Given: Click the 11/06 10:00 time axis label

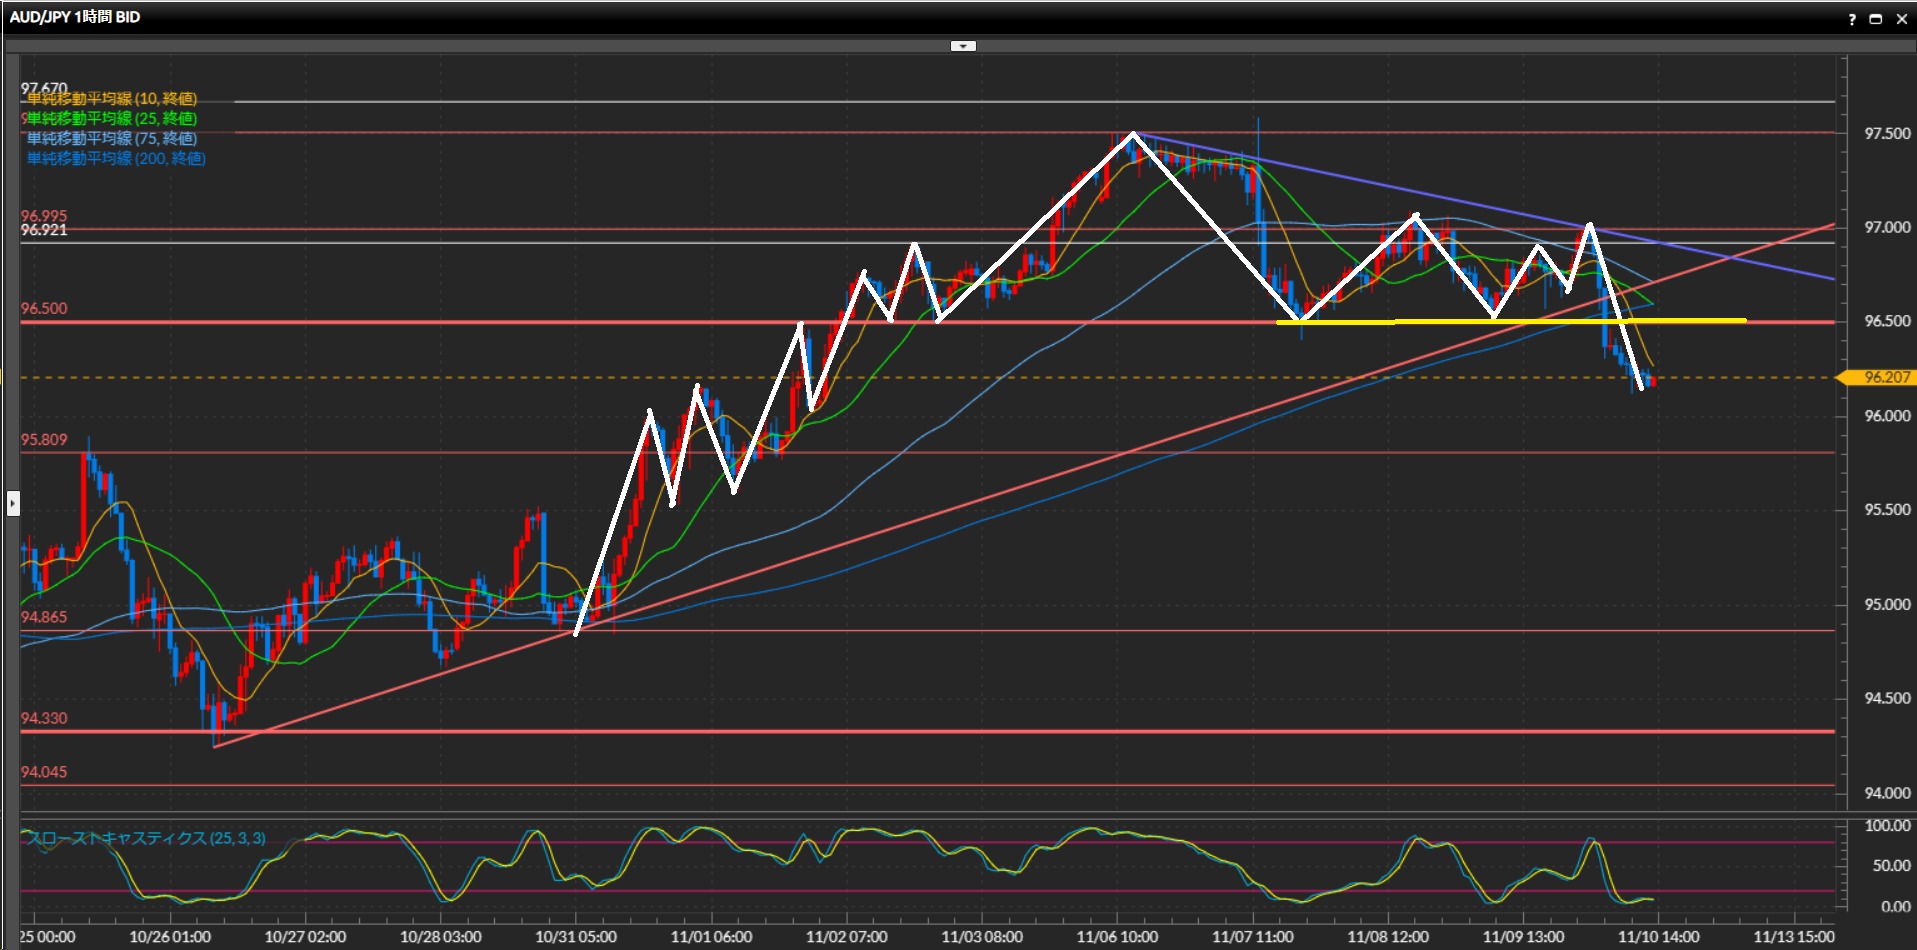Looking at the screenshot, I should [1117, 937].
